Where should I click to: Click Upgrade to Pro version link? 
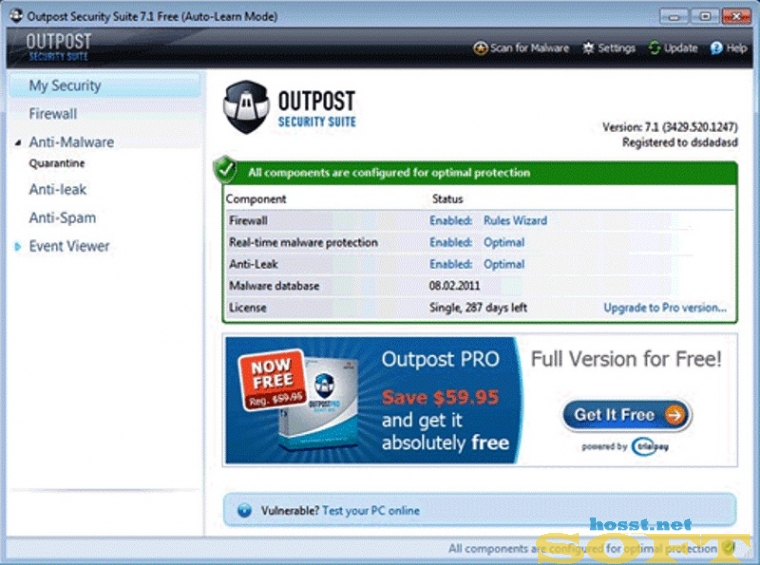(x=665, y=308)
